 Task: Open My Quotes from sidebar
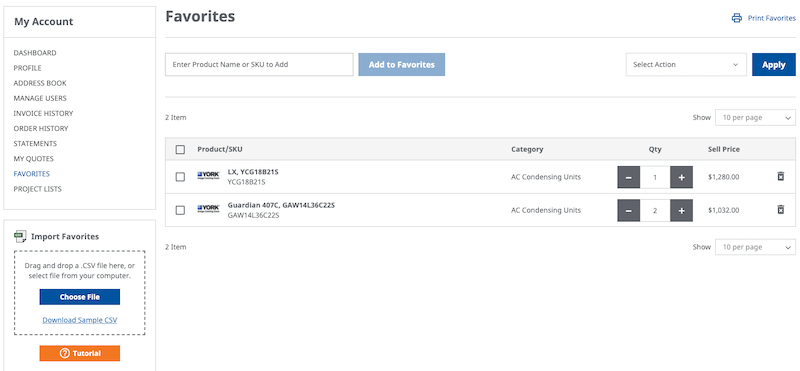click(x=34, y=159)
